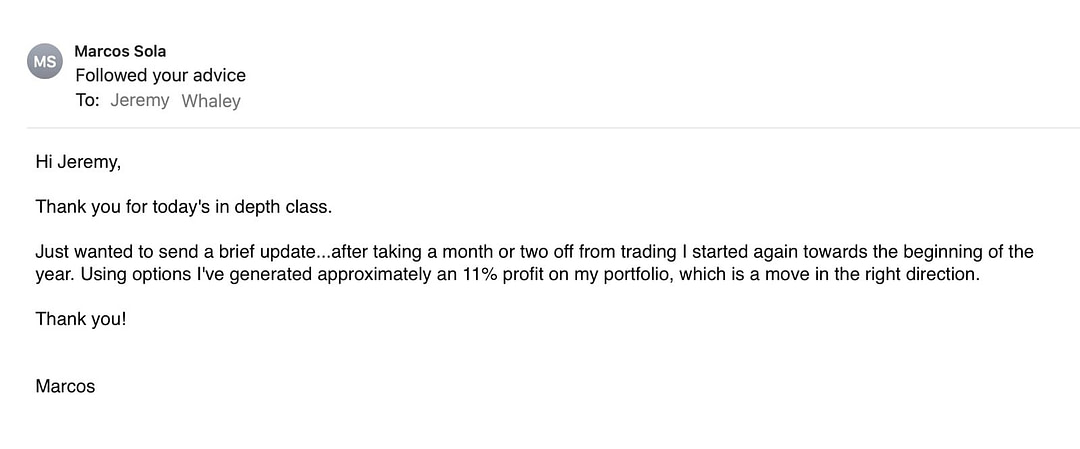Select the Jeremy recipient name
This screenshot has width=1080, height=449.
click(139, 100)
